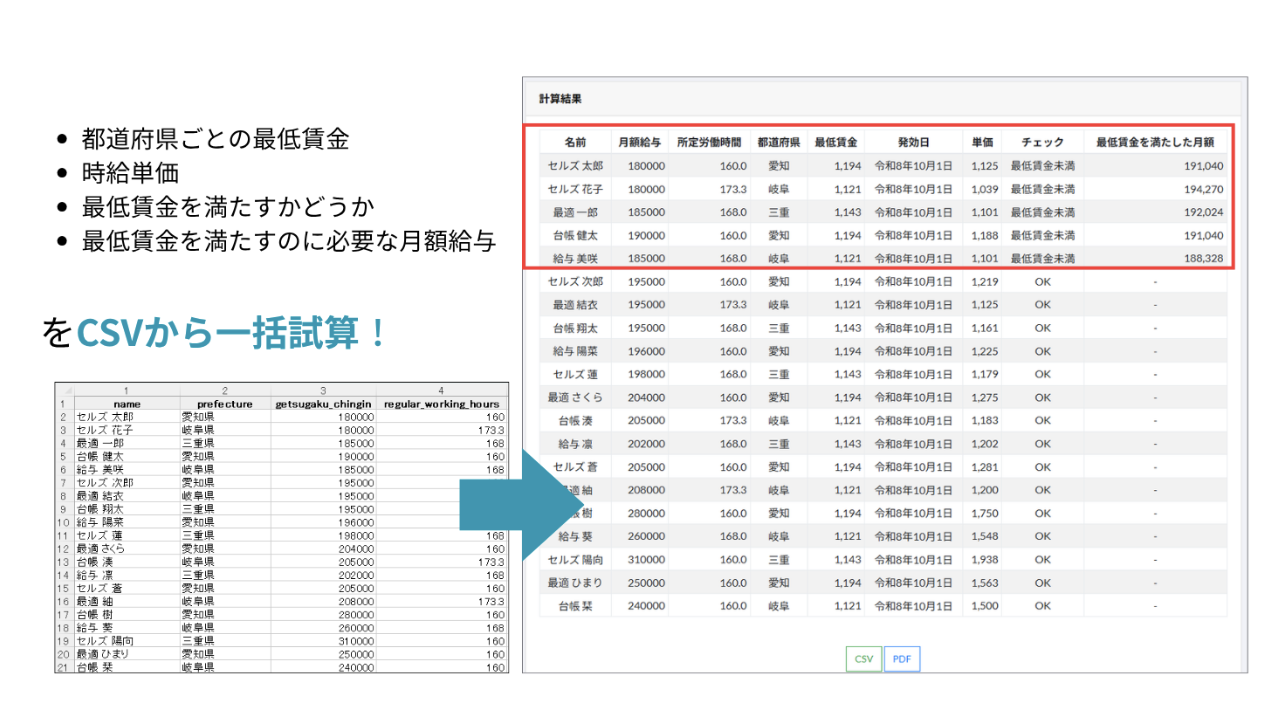Viewport: 1272px width, 710px height.
Task: Click '最適 さくら' name in results table
Action: click(575, 397)
